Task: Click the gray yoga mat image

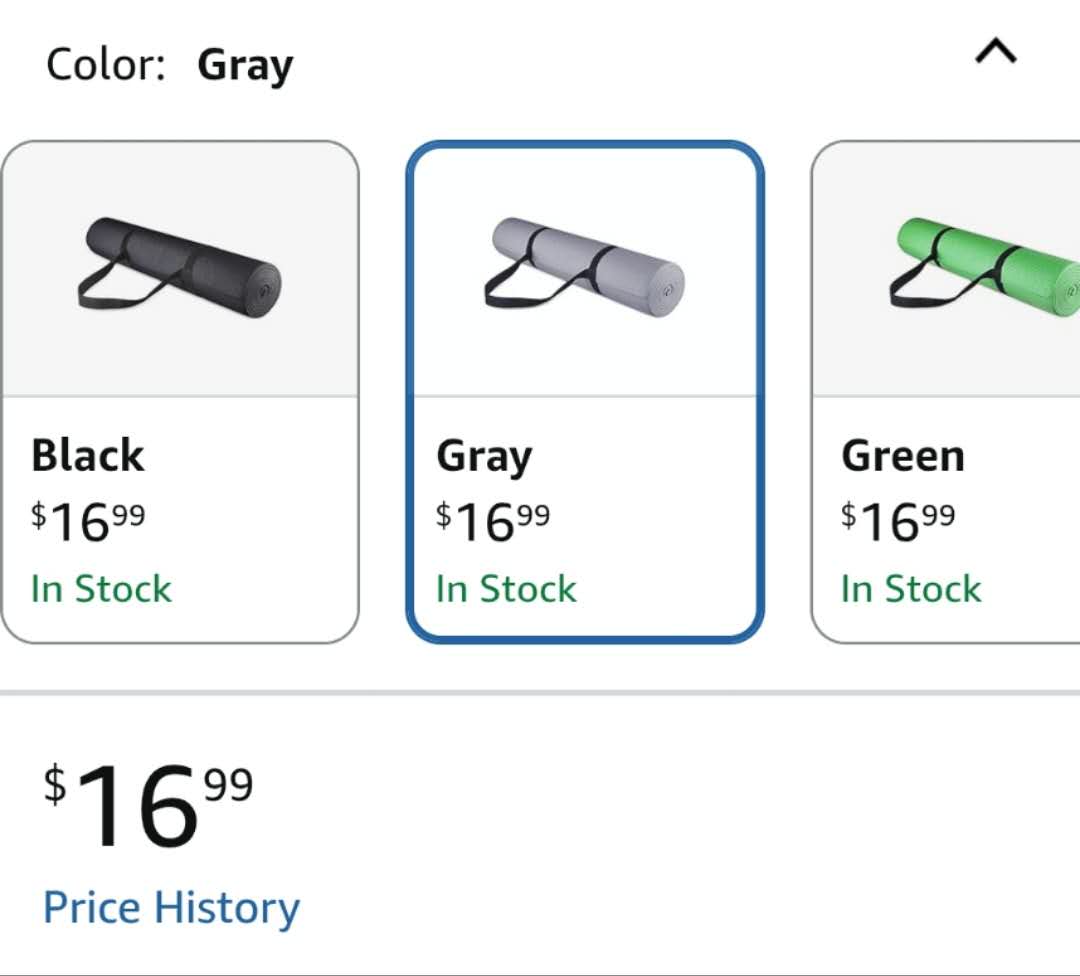Action: [585, 266]
